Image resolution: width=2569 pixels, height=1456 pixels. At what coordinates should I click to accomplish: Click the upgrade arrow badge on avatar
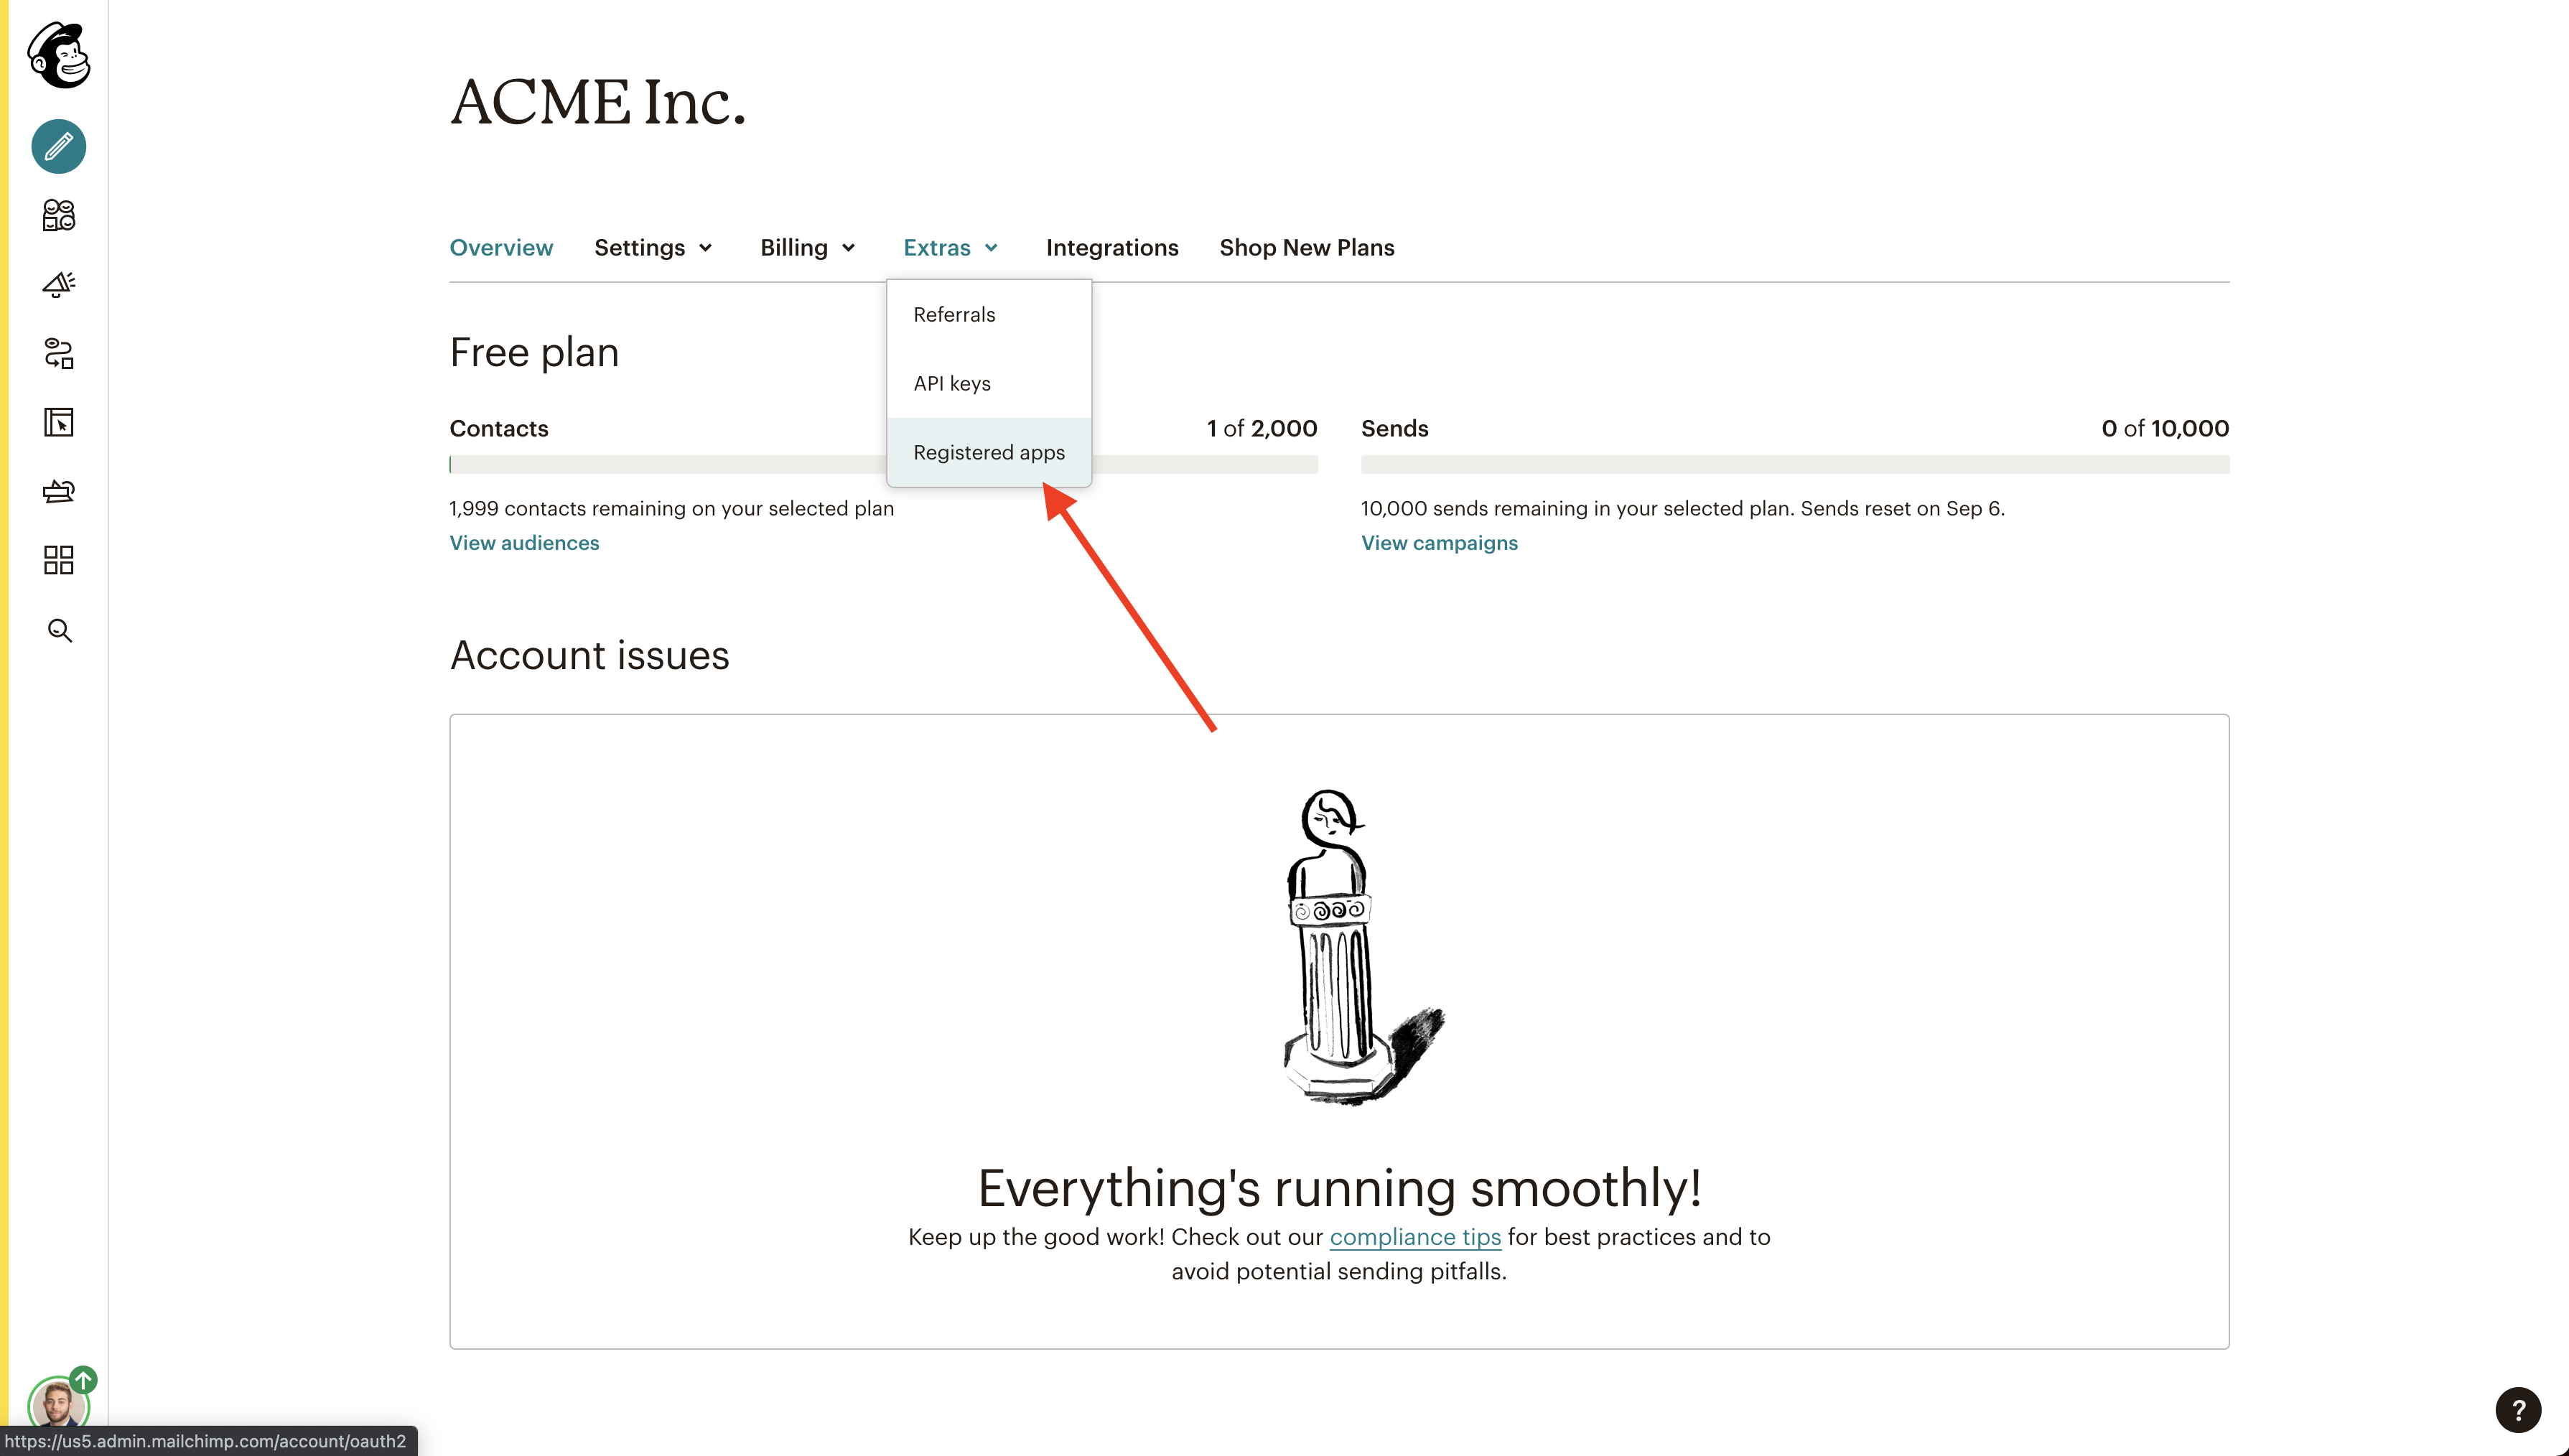[84, 1380]
